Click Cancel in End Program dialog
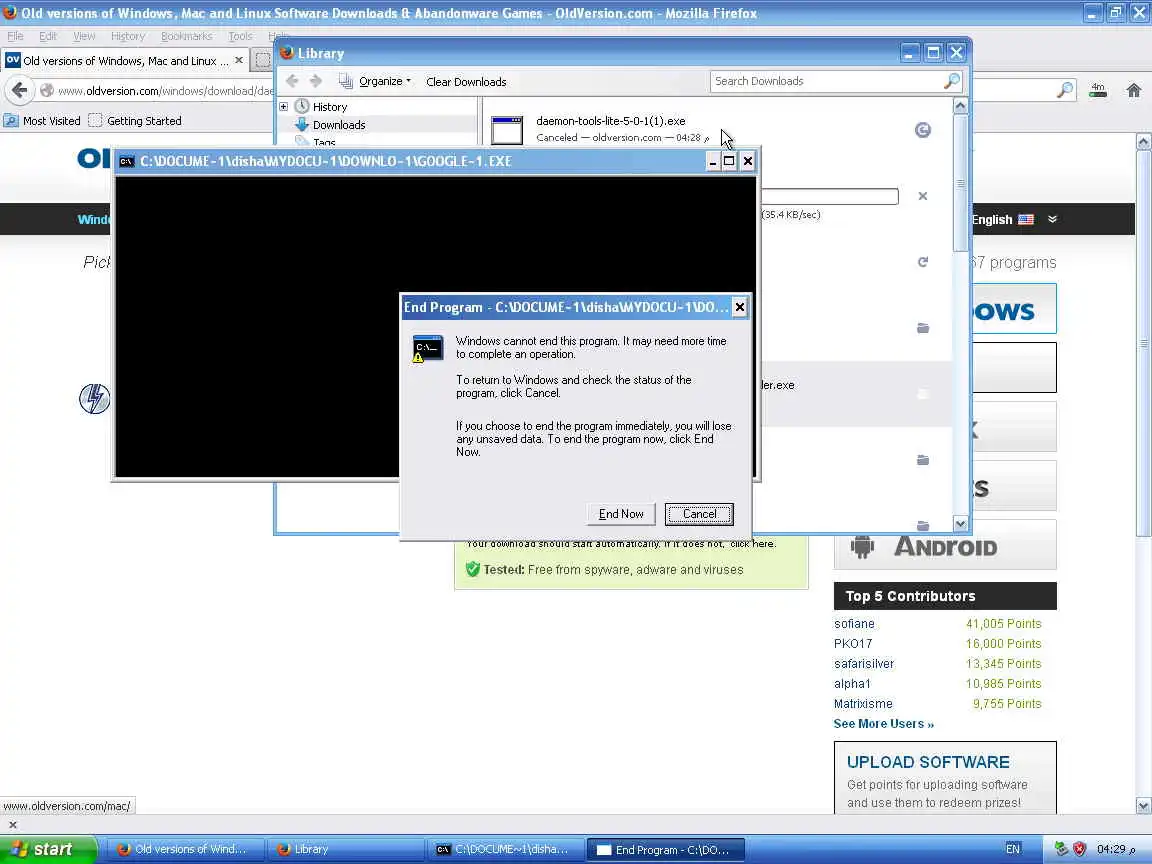 (699, 514)
